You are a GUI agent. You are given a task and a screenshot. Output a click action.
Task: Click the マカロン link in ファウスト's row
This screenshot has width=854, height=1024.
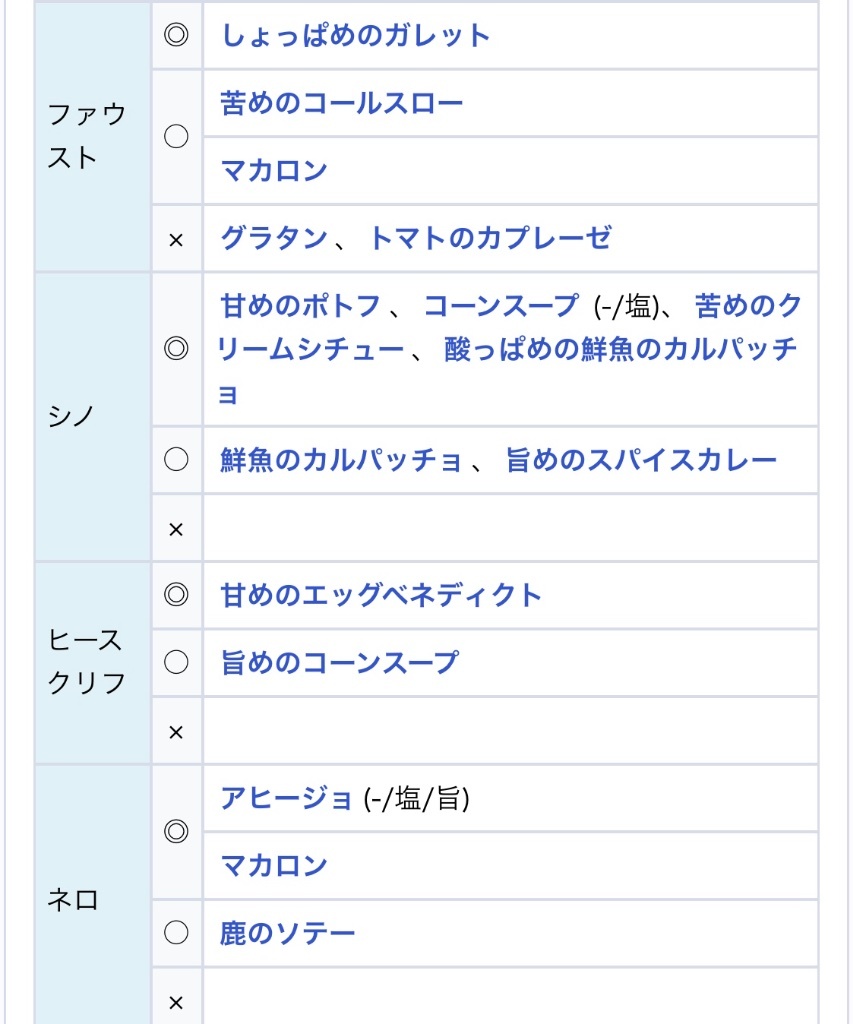coord(274,171)
